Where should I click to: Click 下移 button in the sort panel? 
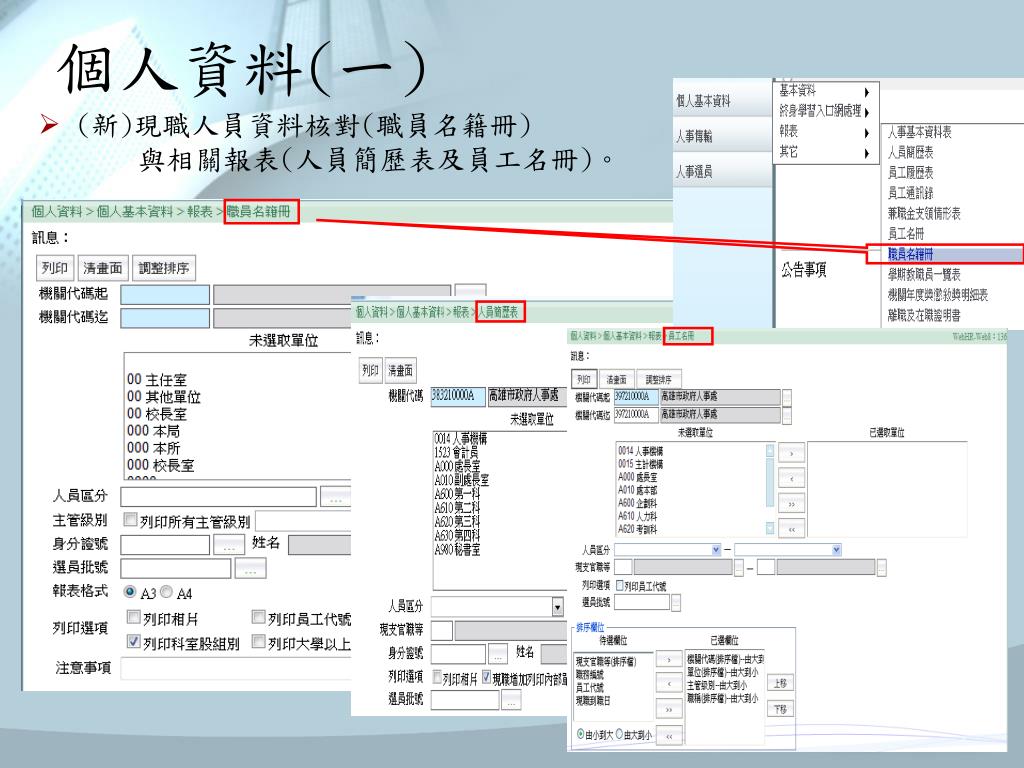point(780,709)
